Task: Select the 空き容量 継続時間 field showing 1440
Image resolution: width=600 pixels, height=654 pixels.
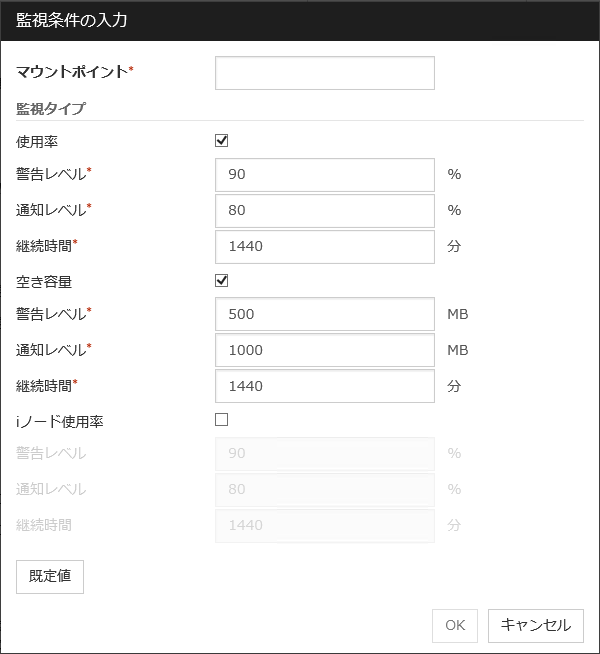Action: [x=324, y=386]
